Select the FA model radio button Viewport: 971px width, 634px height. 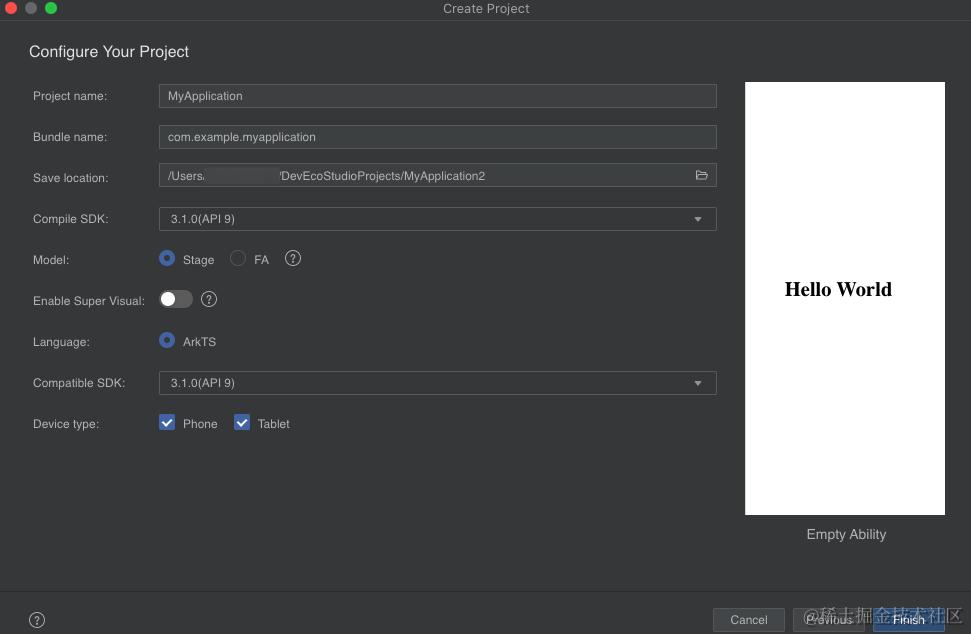click(x=238, y=259)
